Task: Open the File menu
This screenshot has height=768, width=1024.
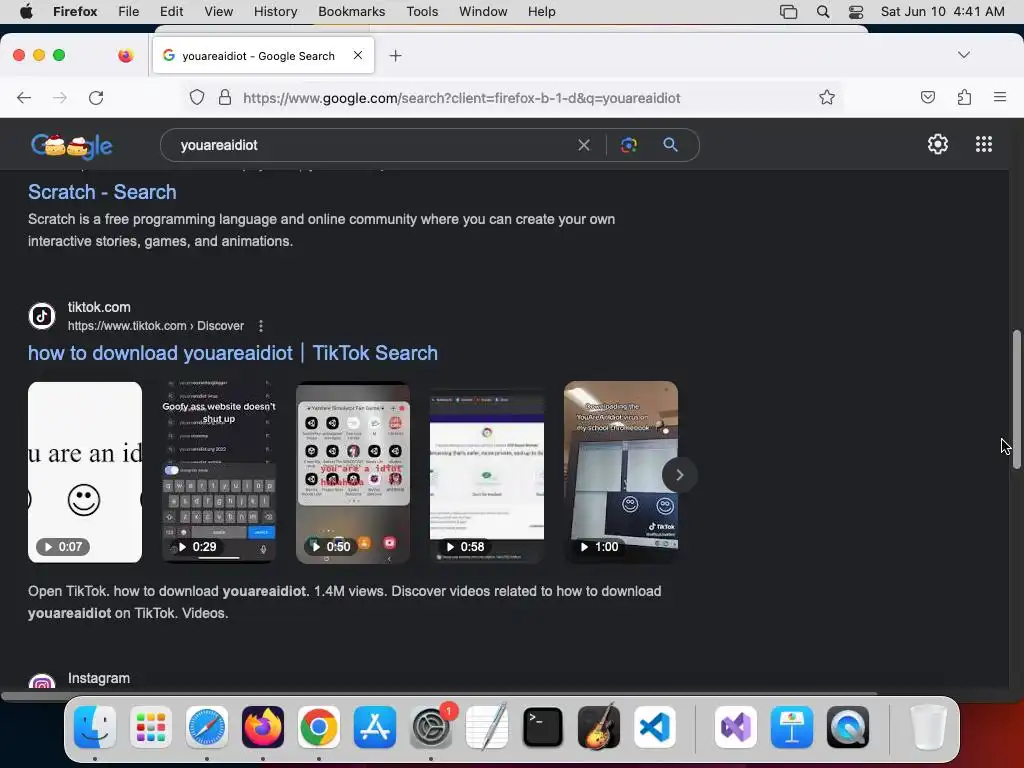Action: [129, 12]
